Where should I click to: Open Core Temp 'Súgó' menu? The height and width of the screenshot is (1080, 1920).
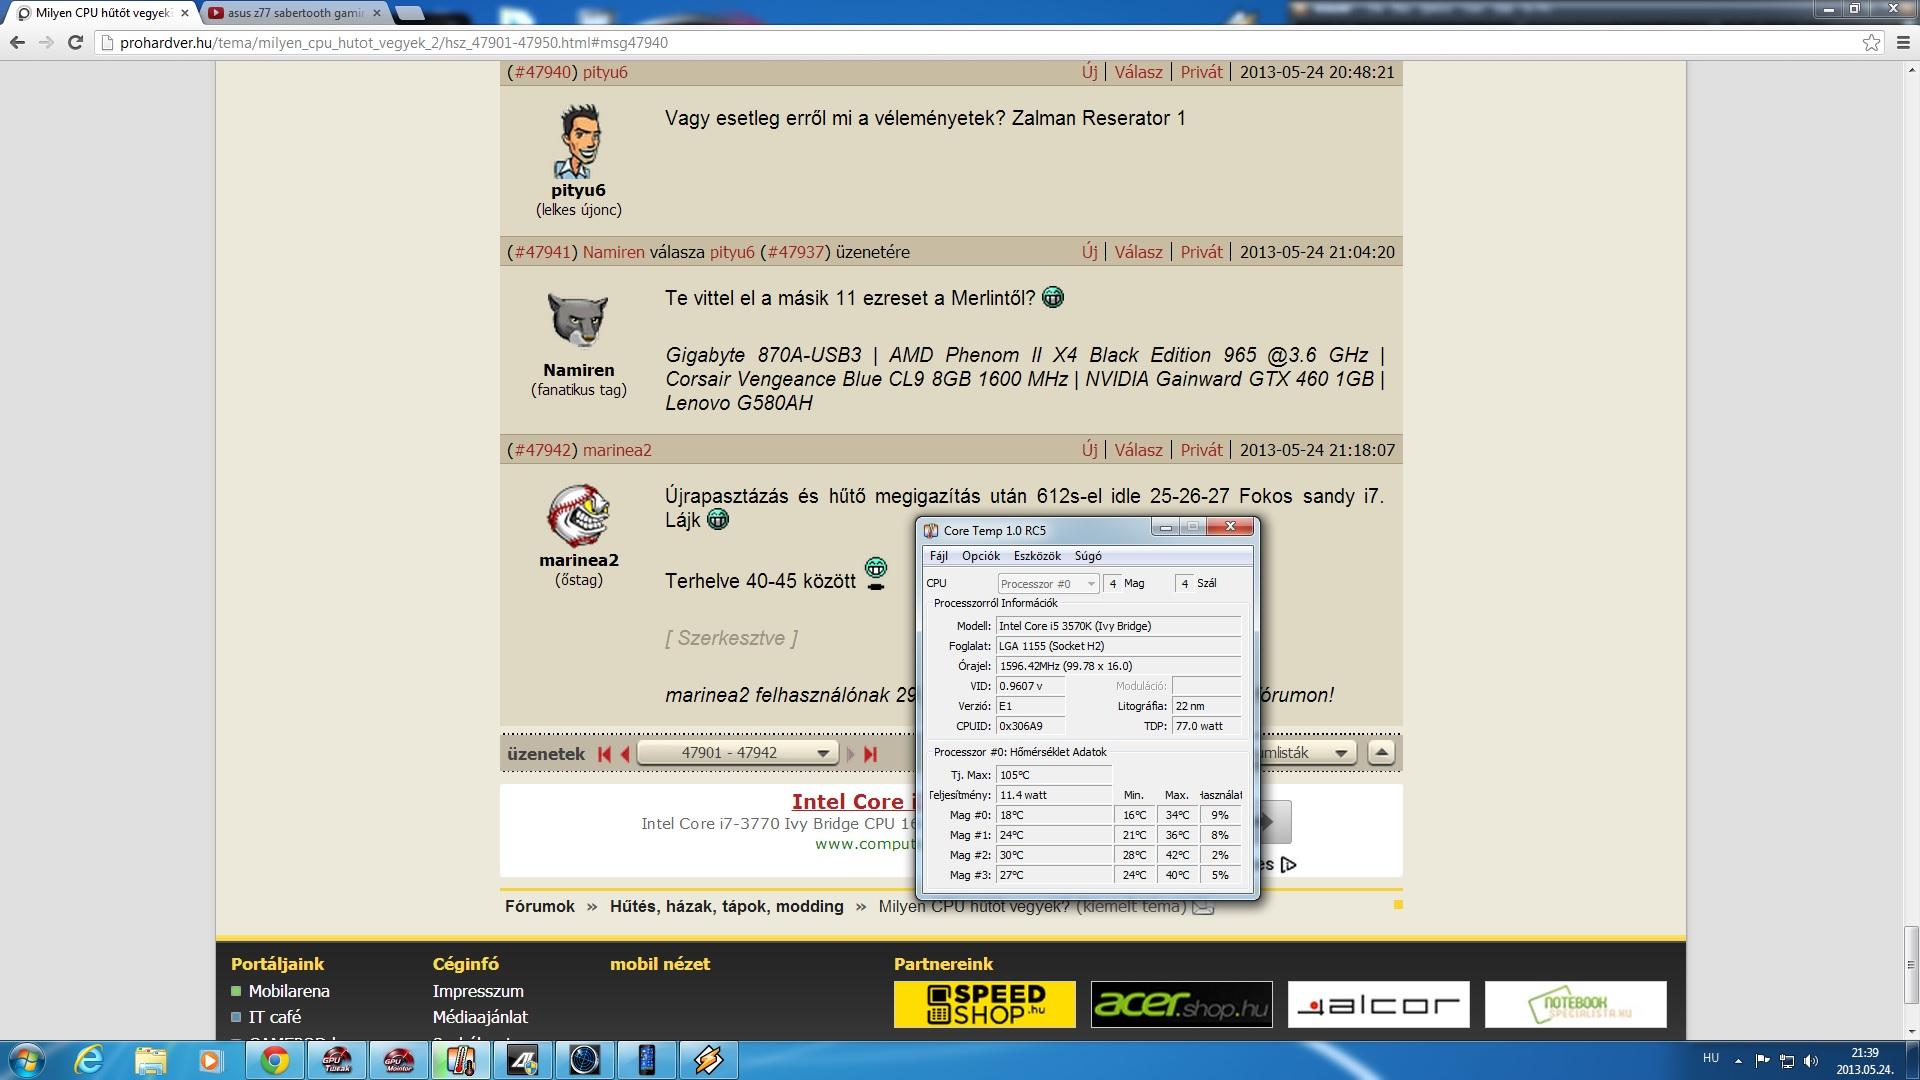pyautogui.click(x=1088, y=556)
